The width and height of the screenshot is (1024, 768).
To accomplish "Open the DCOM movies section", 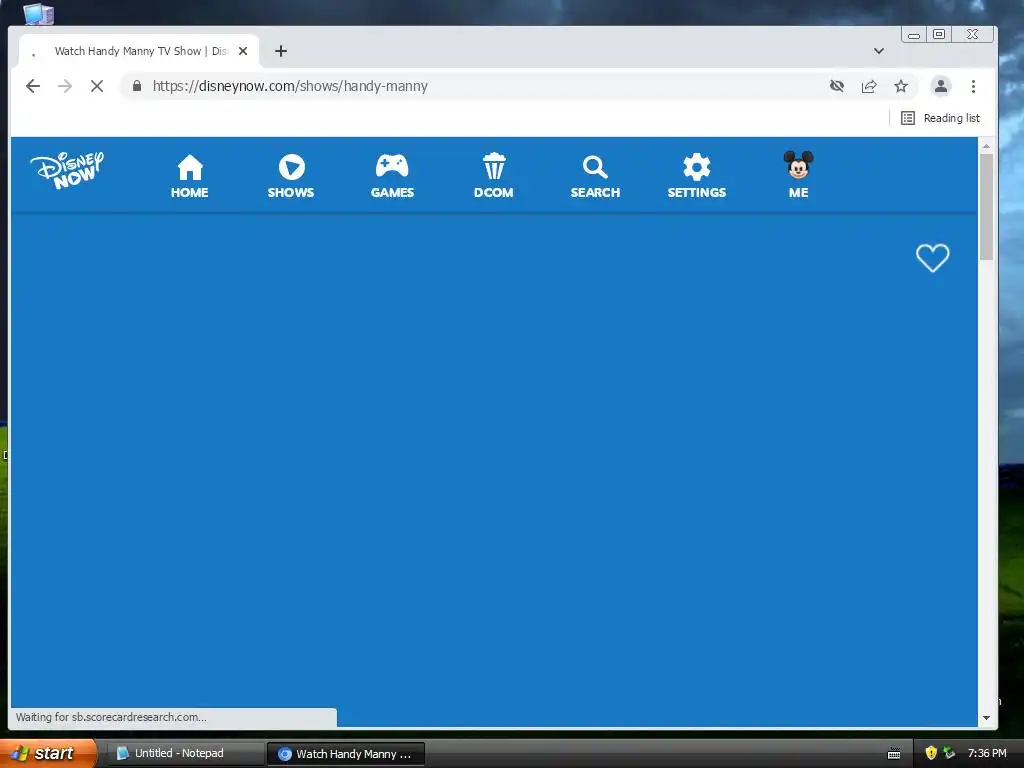I will tap(494, 176).
